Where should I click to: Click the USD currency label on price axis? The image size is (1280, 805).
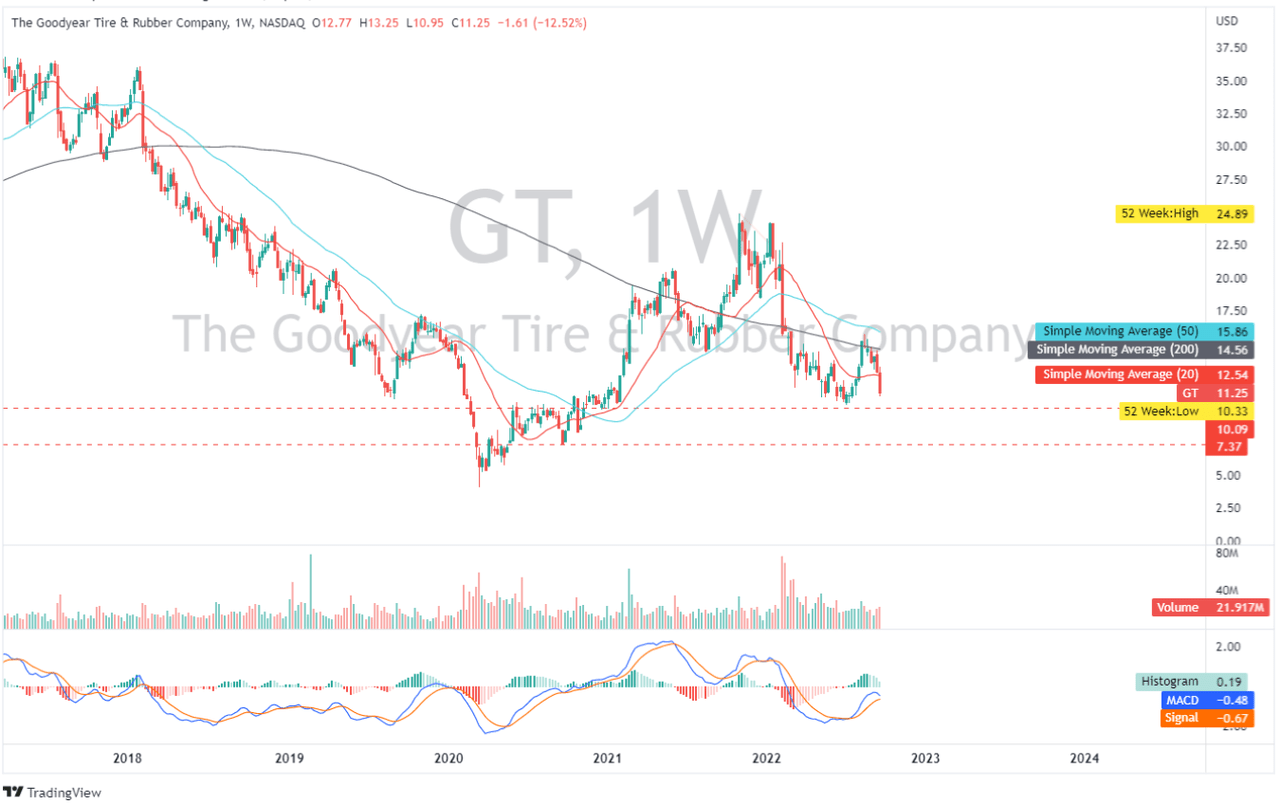pyautogui.click(x=1226, y=21)
